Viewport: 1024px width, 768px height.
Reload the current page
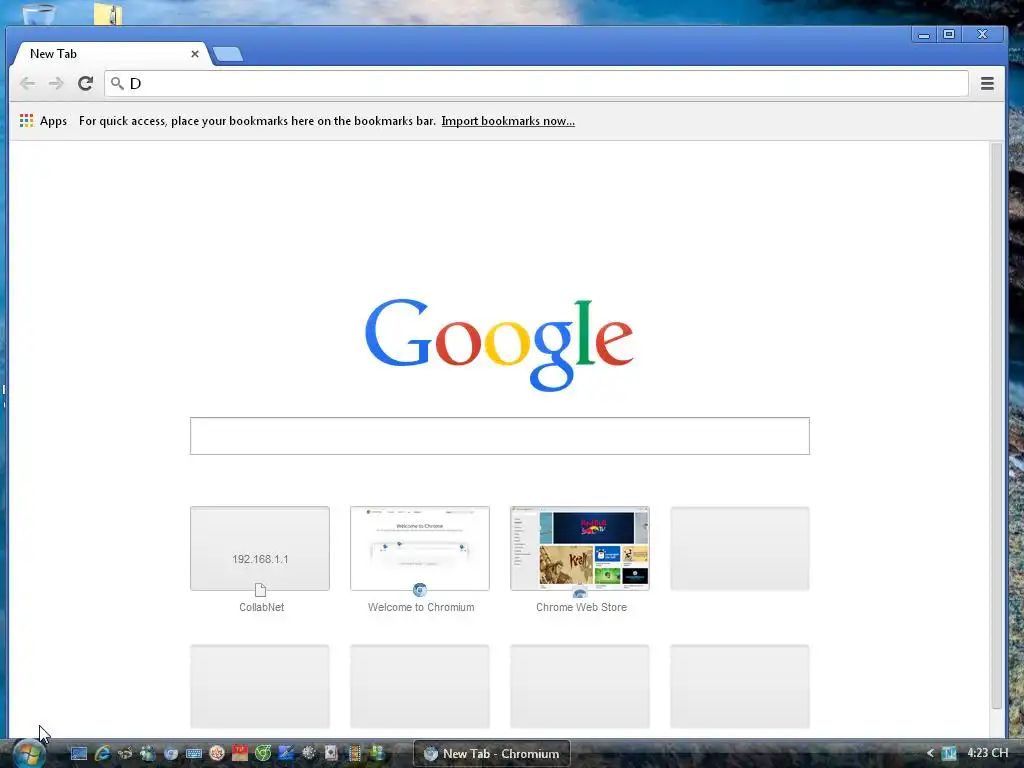(x=86, y=83)
